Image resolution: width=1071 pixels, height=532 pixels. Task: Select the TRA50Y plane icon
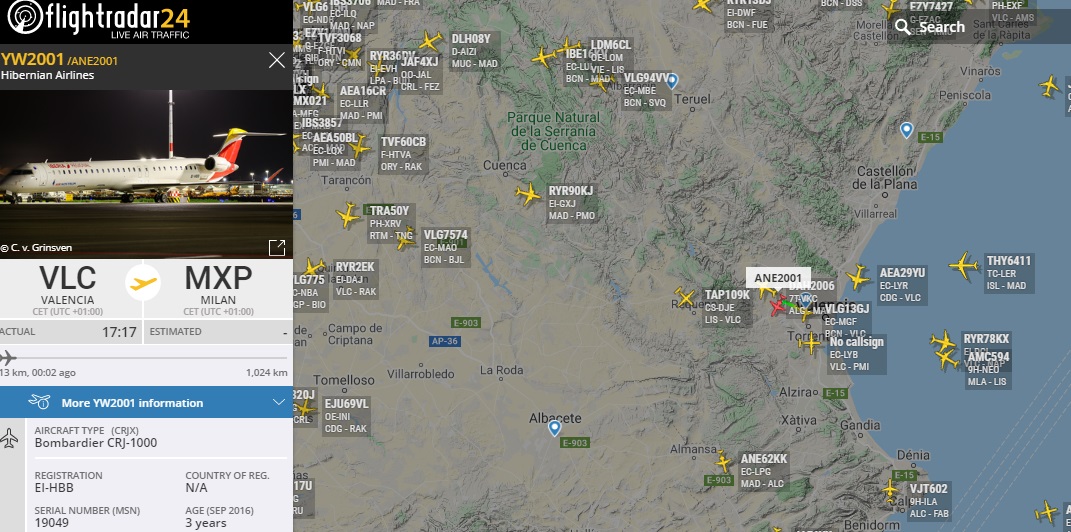point(348,215)
